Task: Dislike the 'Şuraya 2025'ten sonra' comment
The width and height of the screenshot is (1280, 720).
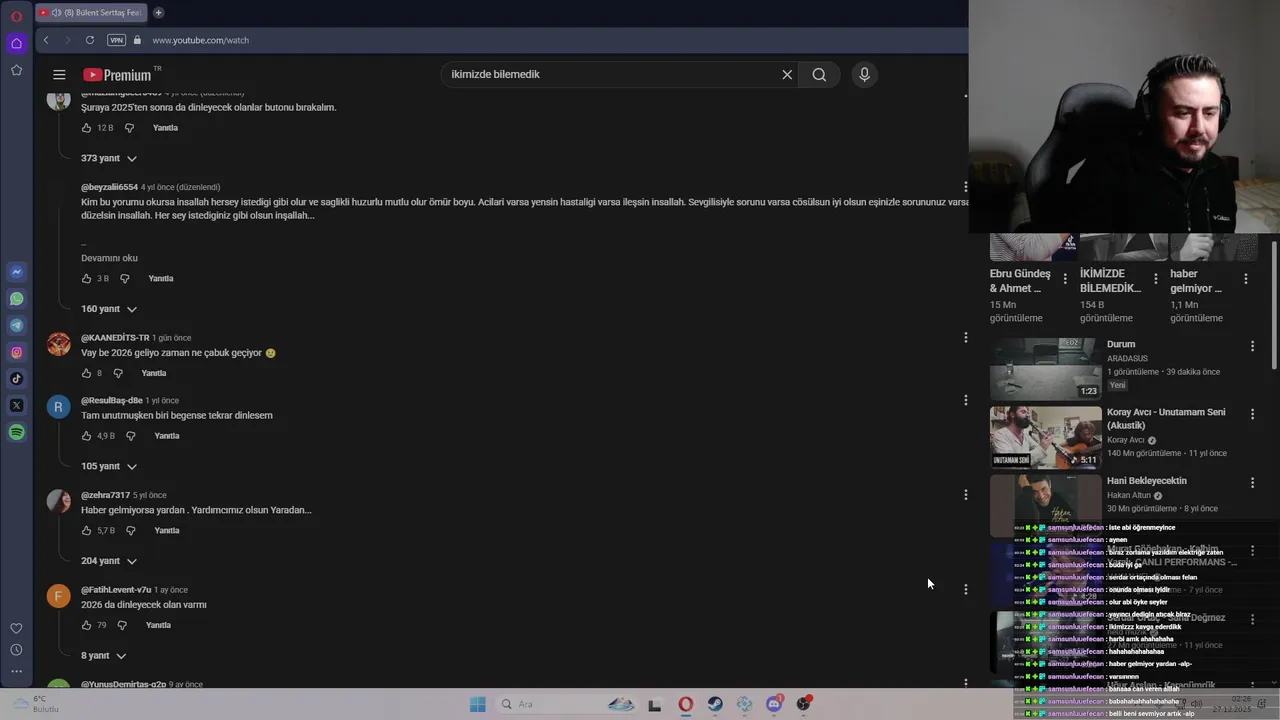Action: (x=129, y=128)
